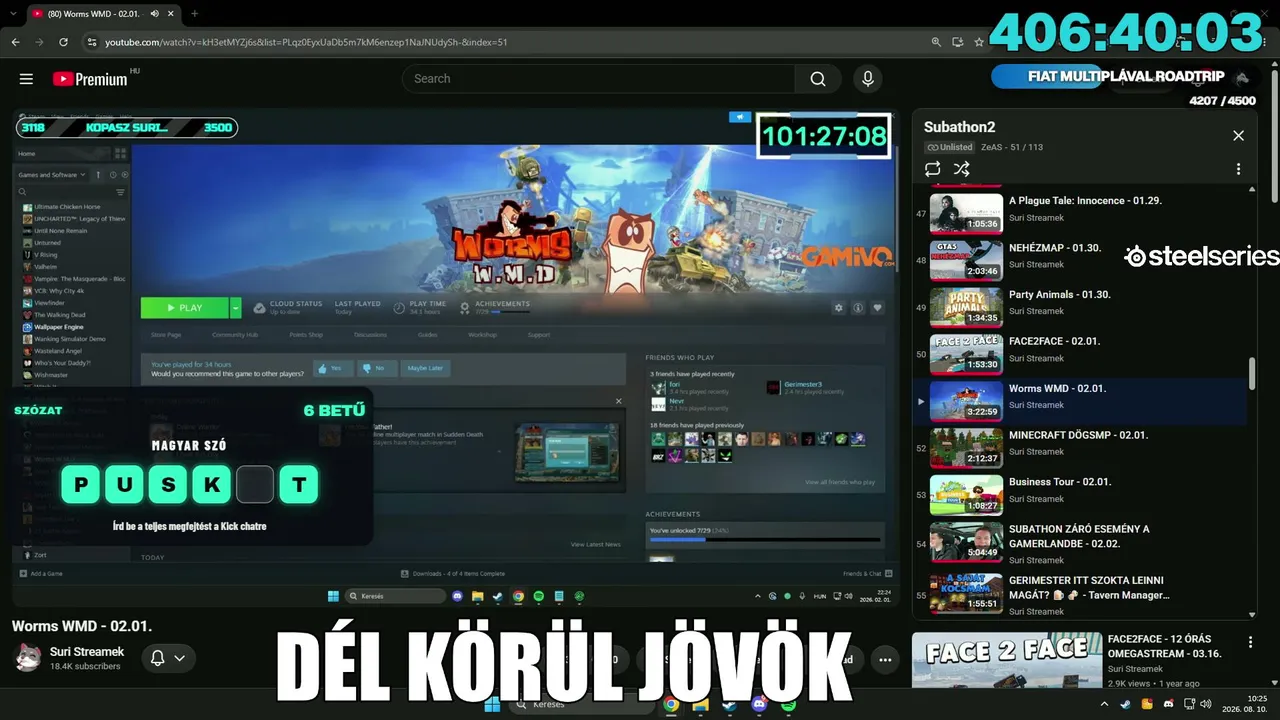Open Steam's Add a Game option
The width and height of the screenshot is (1280, 720).
41,574
